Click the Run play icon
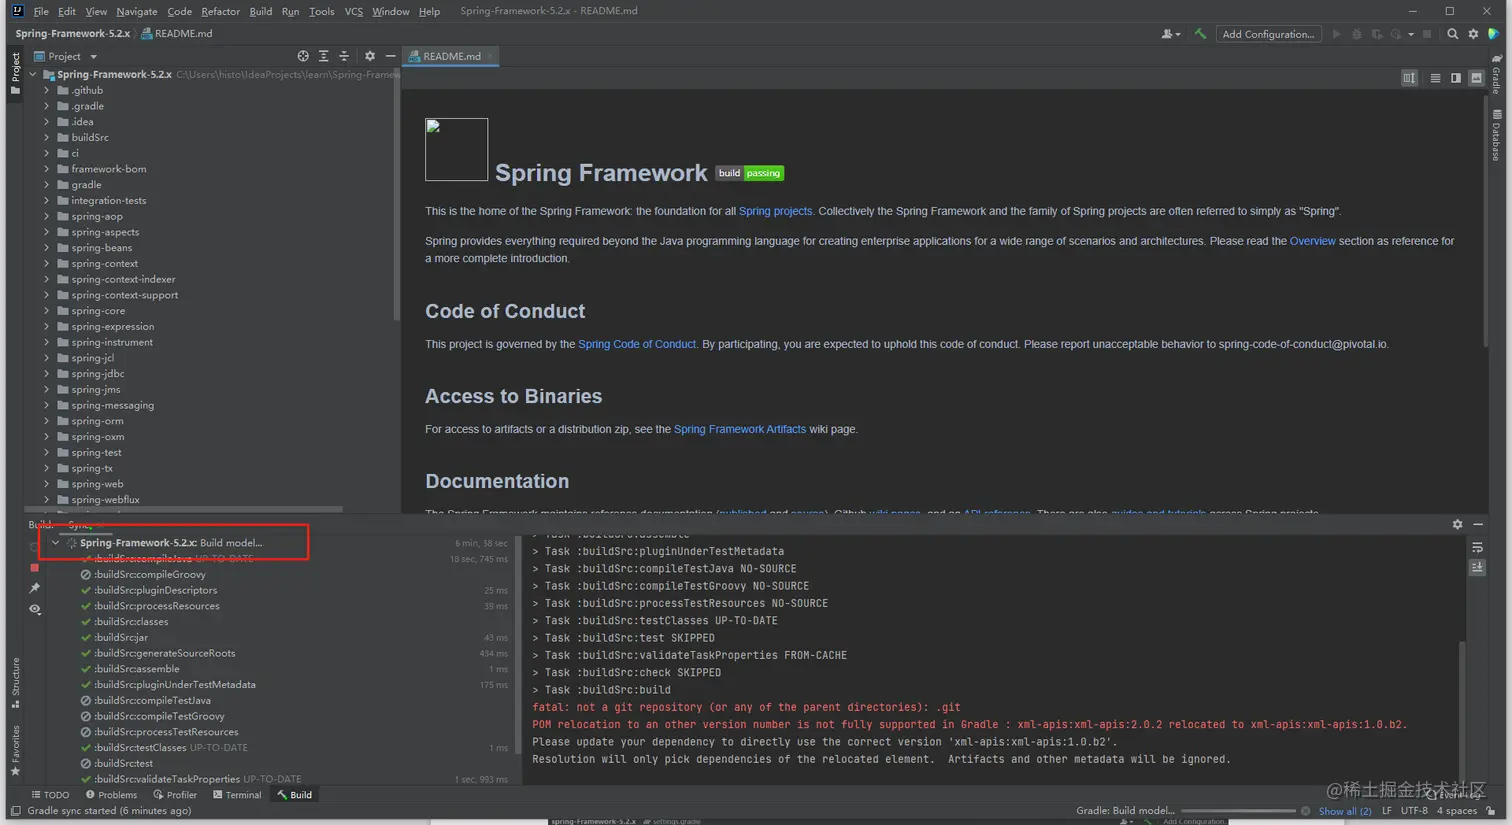The height and width of the screenshot is (825, 1512). click(1336, 34)
